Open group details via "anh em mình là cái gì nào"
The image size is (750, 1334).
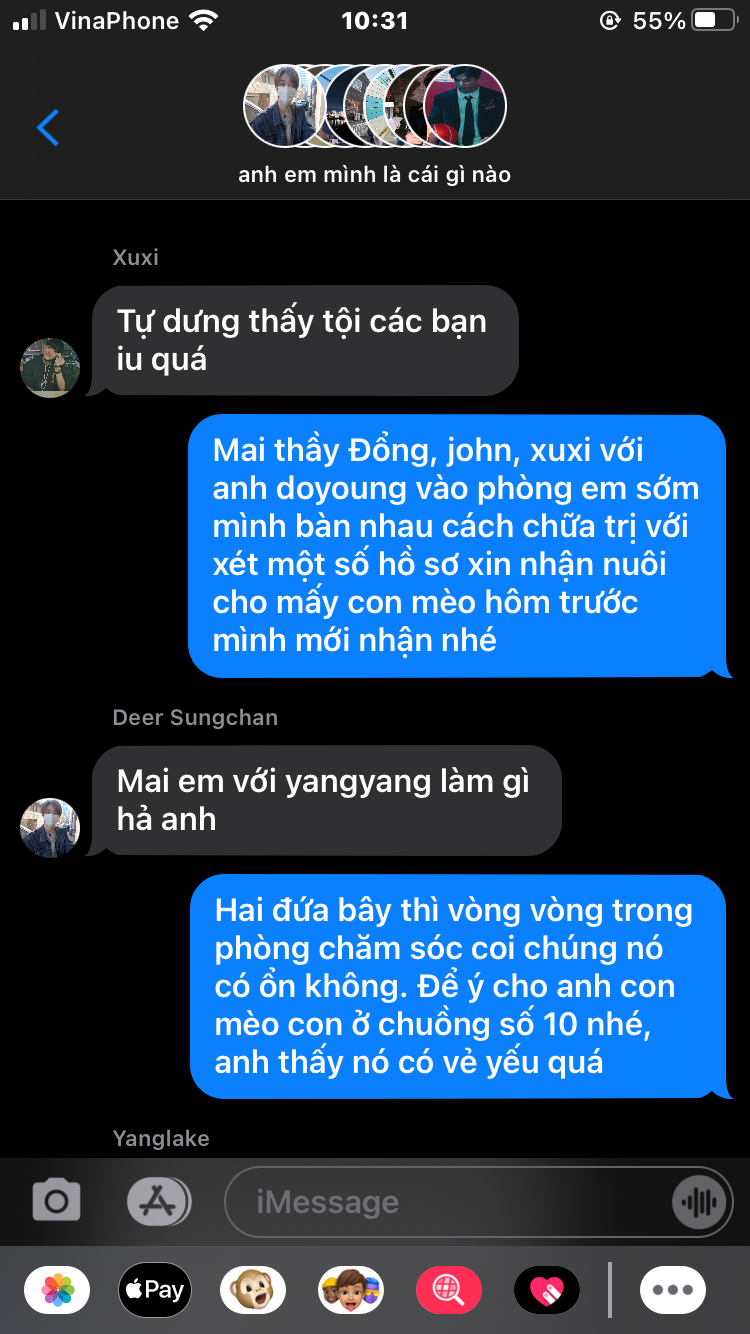pyautogui.click(x=375, y=175)
